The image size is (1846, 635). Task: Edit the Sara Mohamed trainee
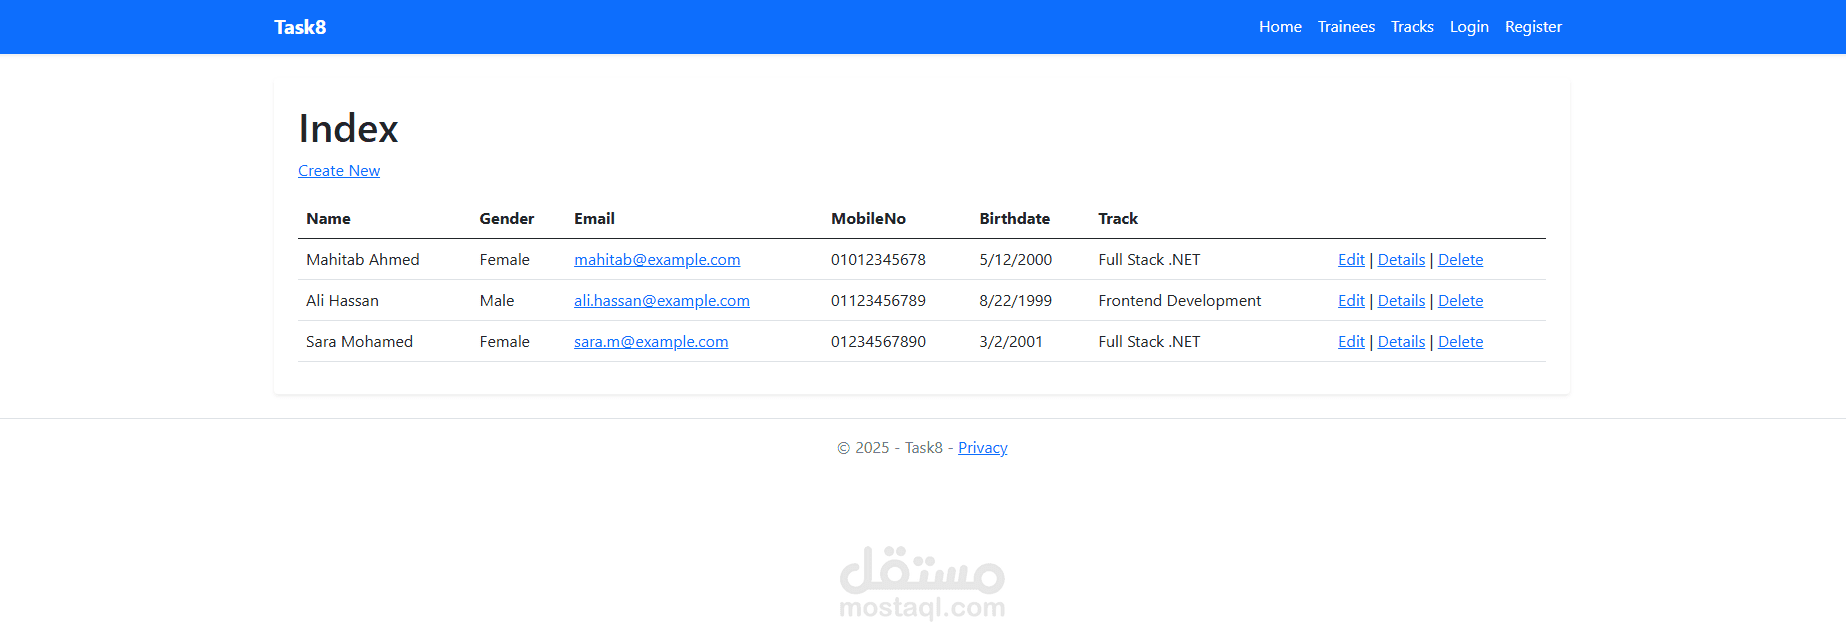(1351, 342)
